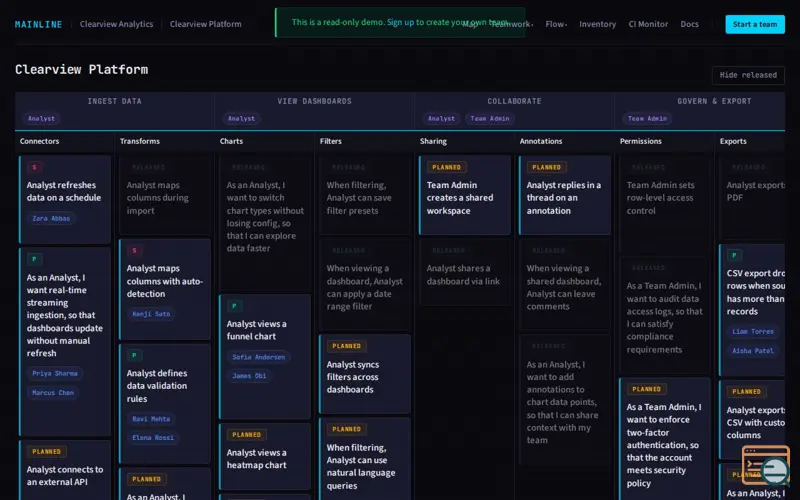Open 'add annotations to chart data points' card
This screenshot has width=800, height=500.
[564, 399]
